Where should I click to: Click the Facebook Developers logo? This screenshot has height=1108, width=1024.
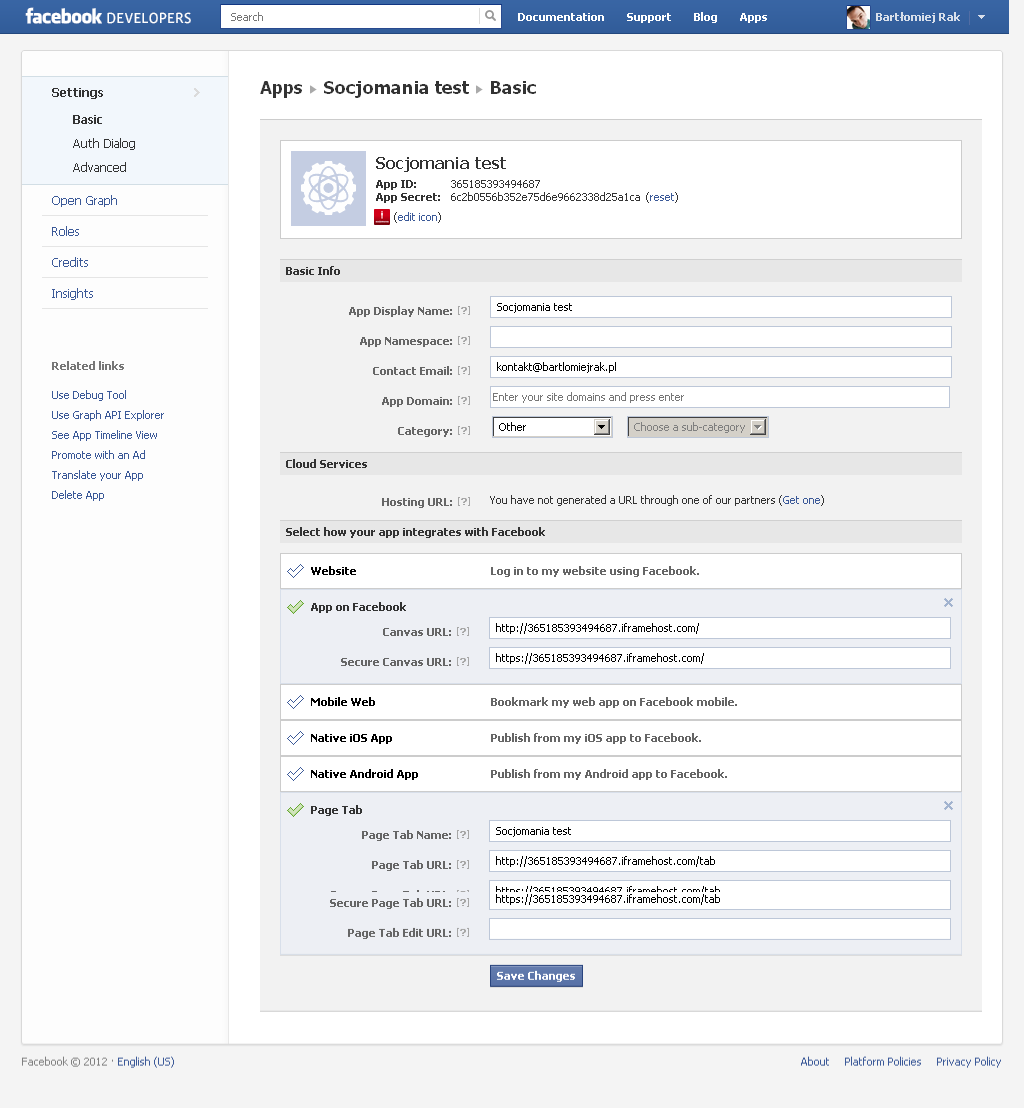click(x=108, y=17)
